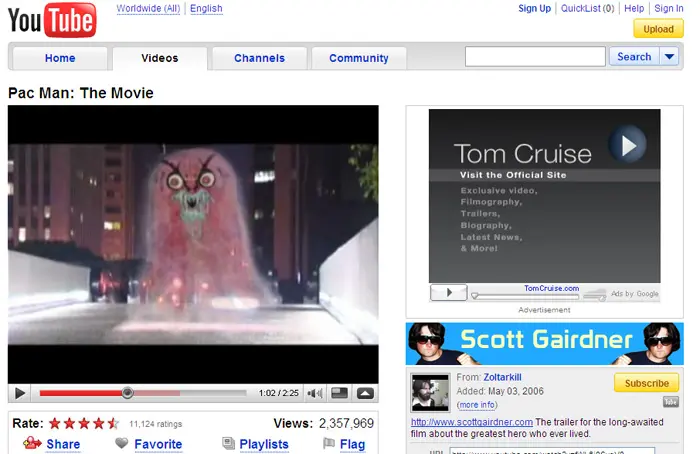
Task: Switch to the Channels tab
Action: [259, 58]
